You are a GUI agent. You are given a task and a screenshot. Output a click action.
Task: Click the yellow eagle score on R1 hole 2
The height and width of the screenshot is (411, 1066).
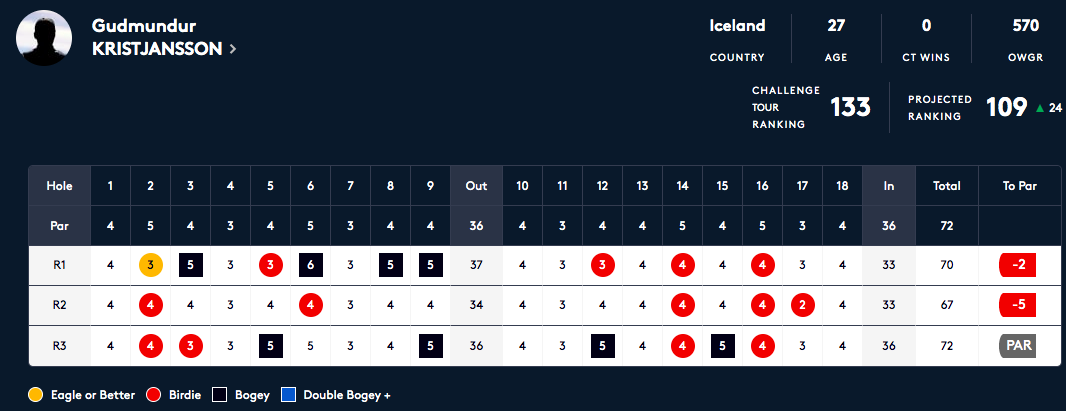pos(150,265)
